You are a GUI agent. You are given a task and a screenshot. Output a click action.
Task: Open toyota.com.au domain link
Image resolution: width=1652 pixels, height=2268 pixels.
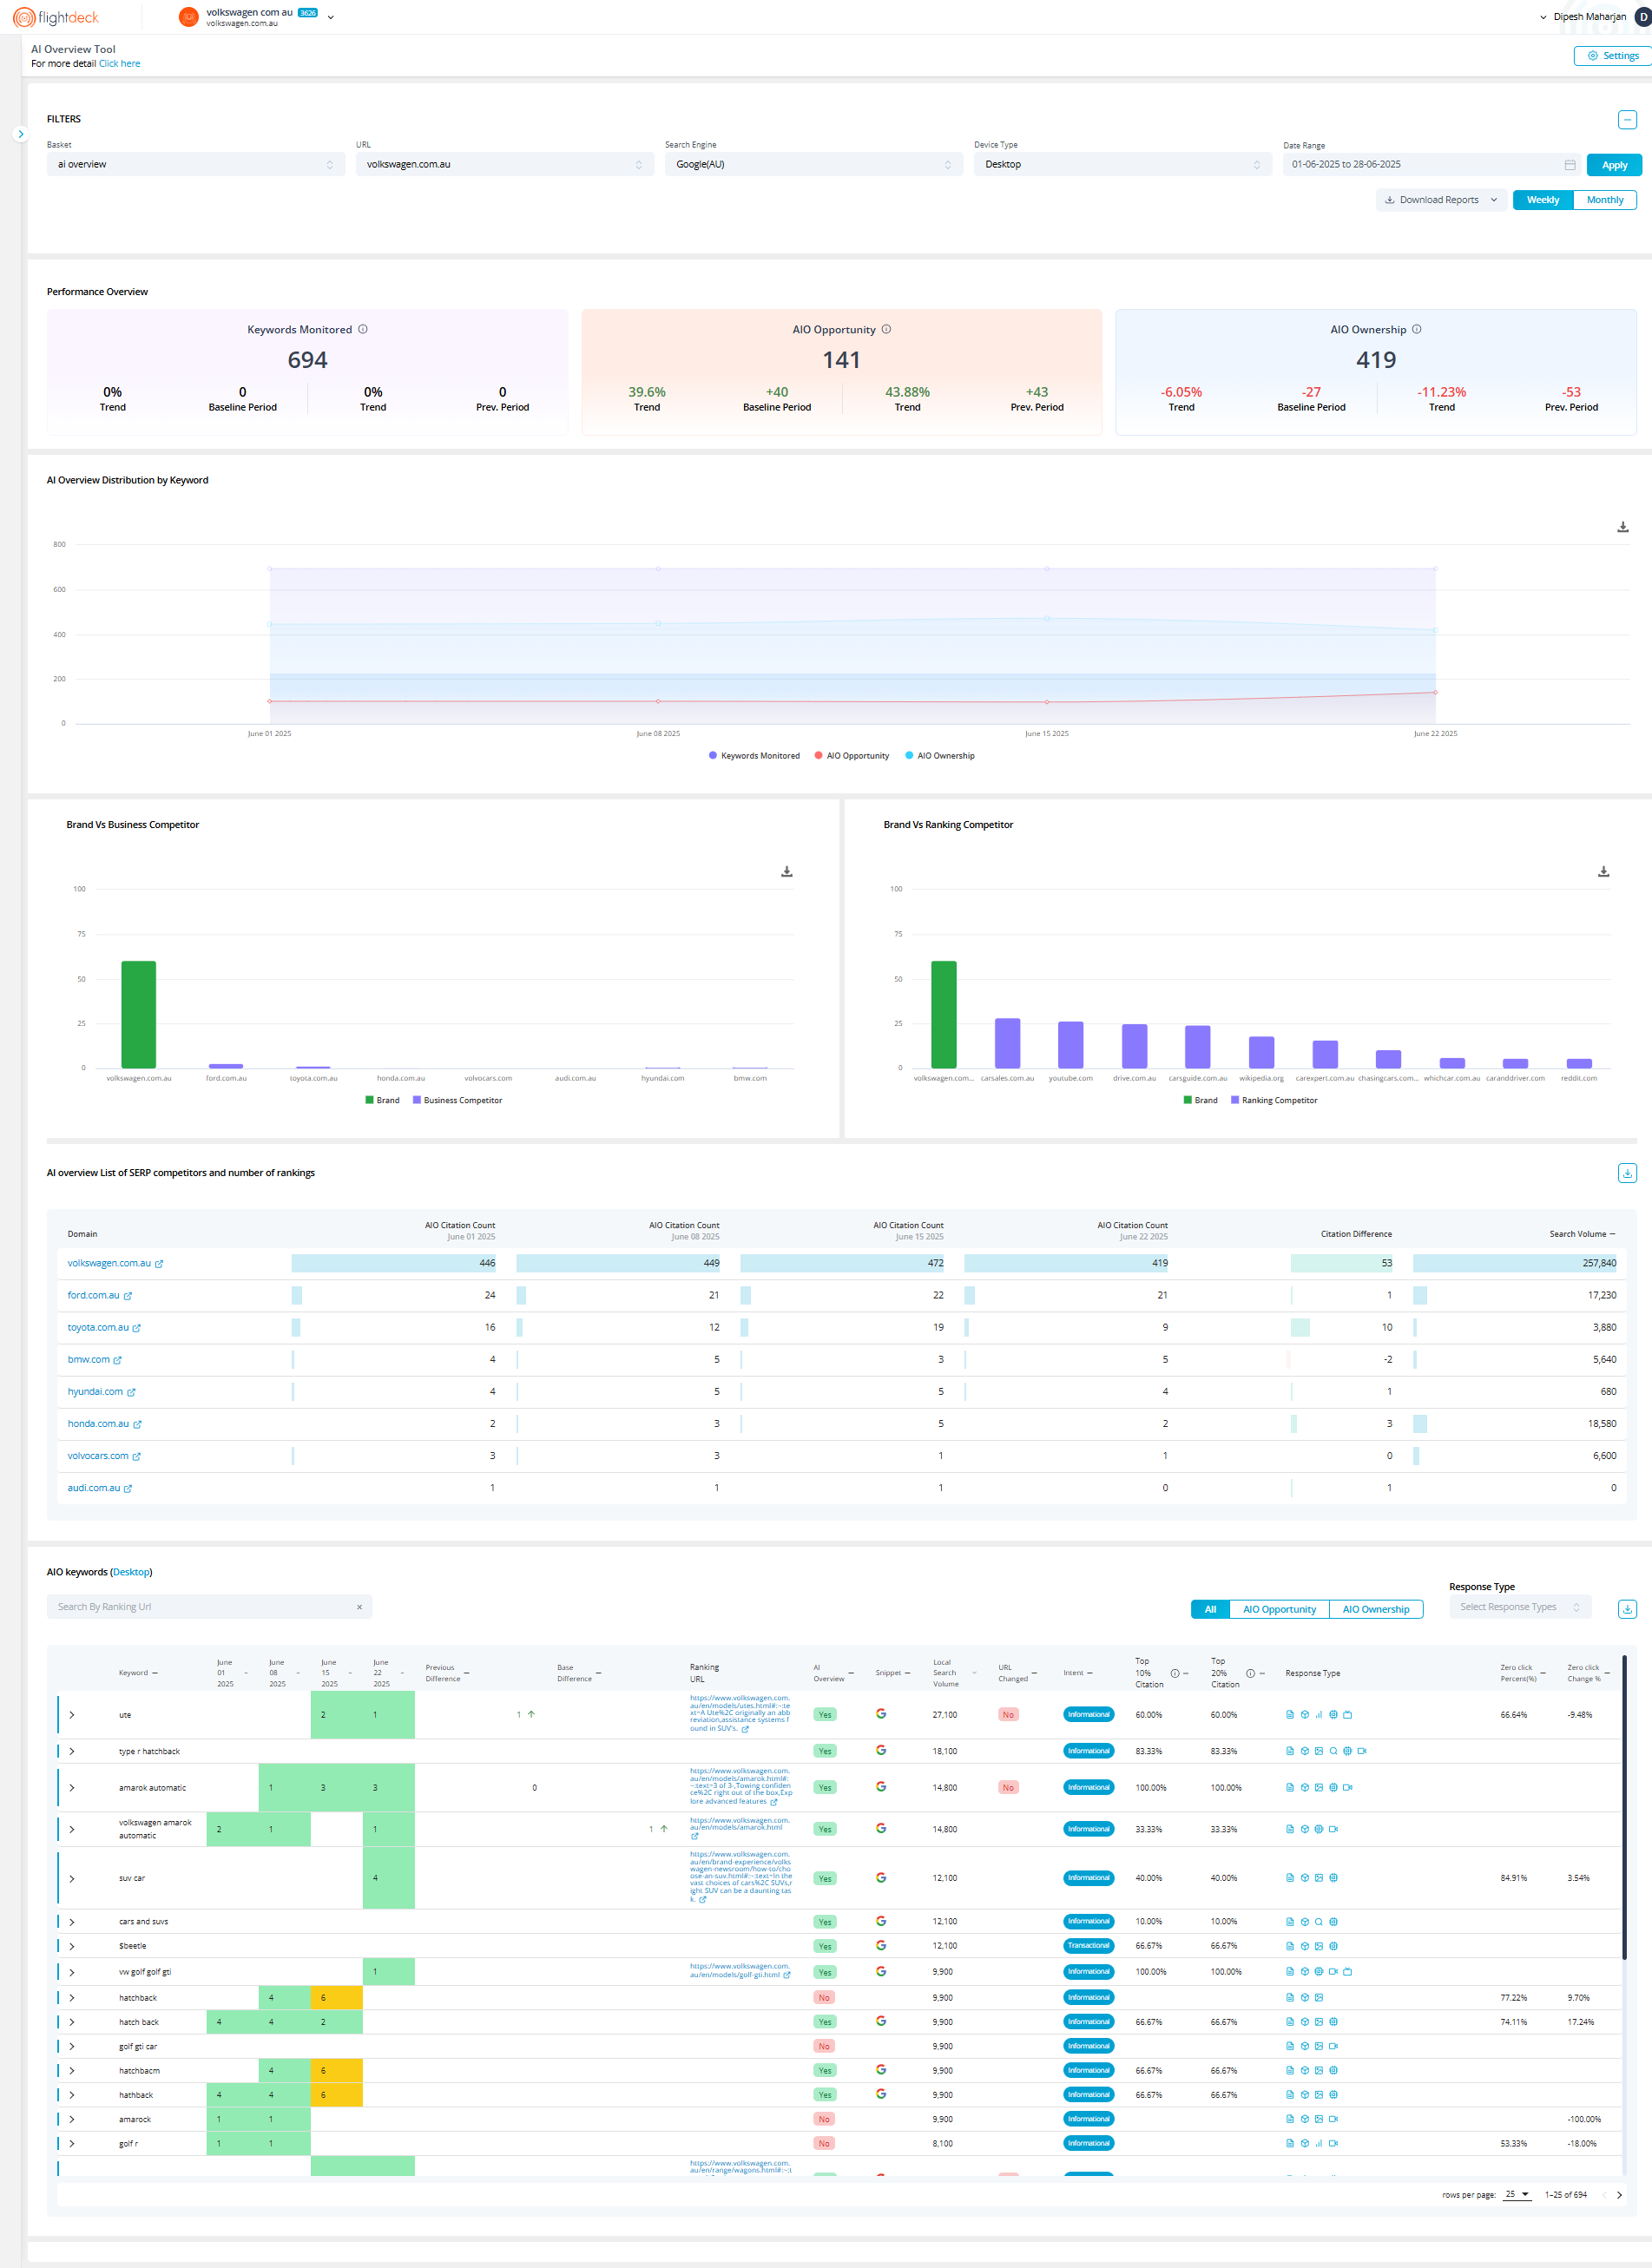tap(98, 1328)
